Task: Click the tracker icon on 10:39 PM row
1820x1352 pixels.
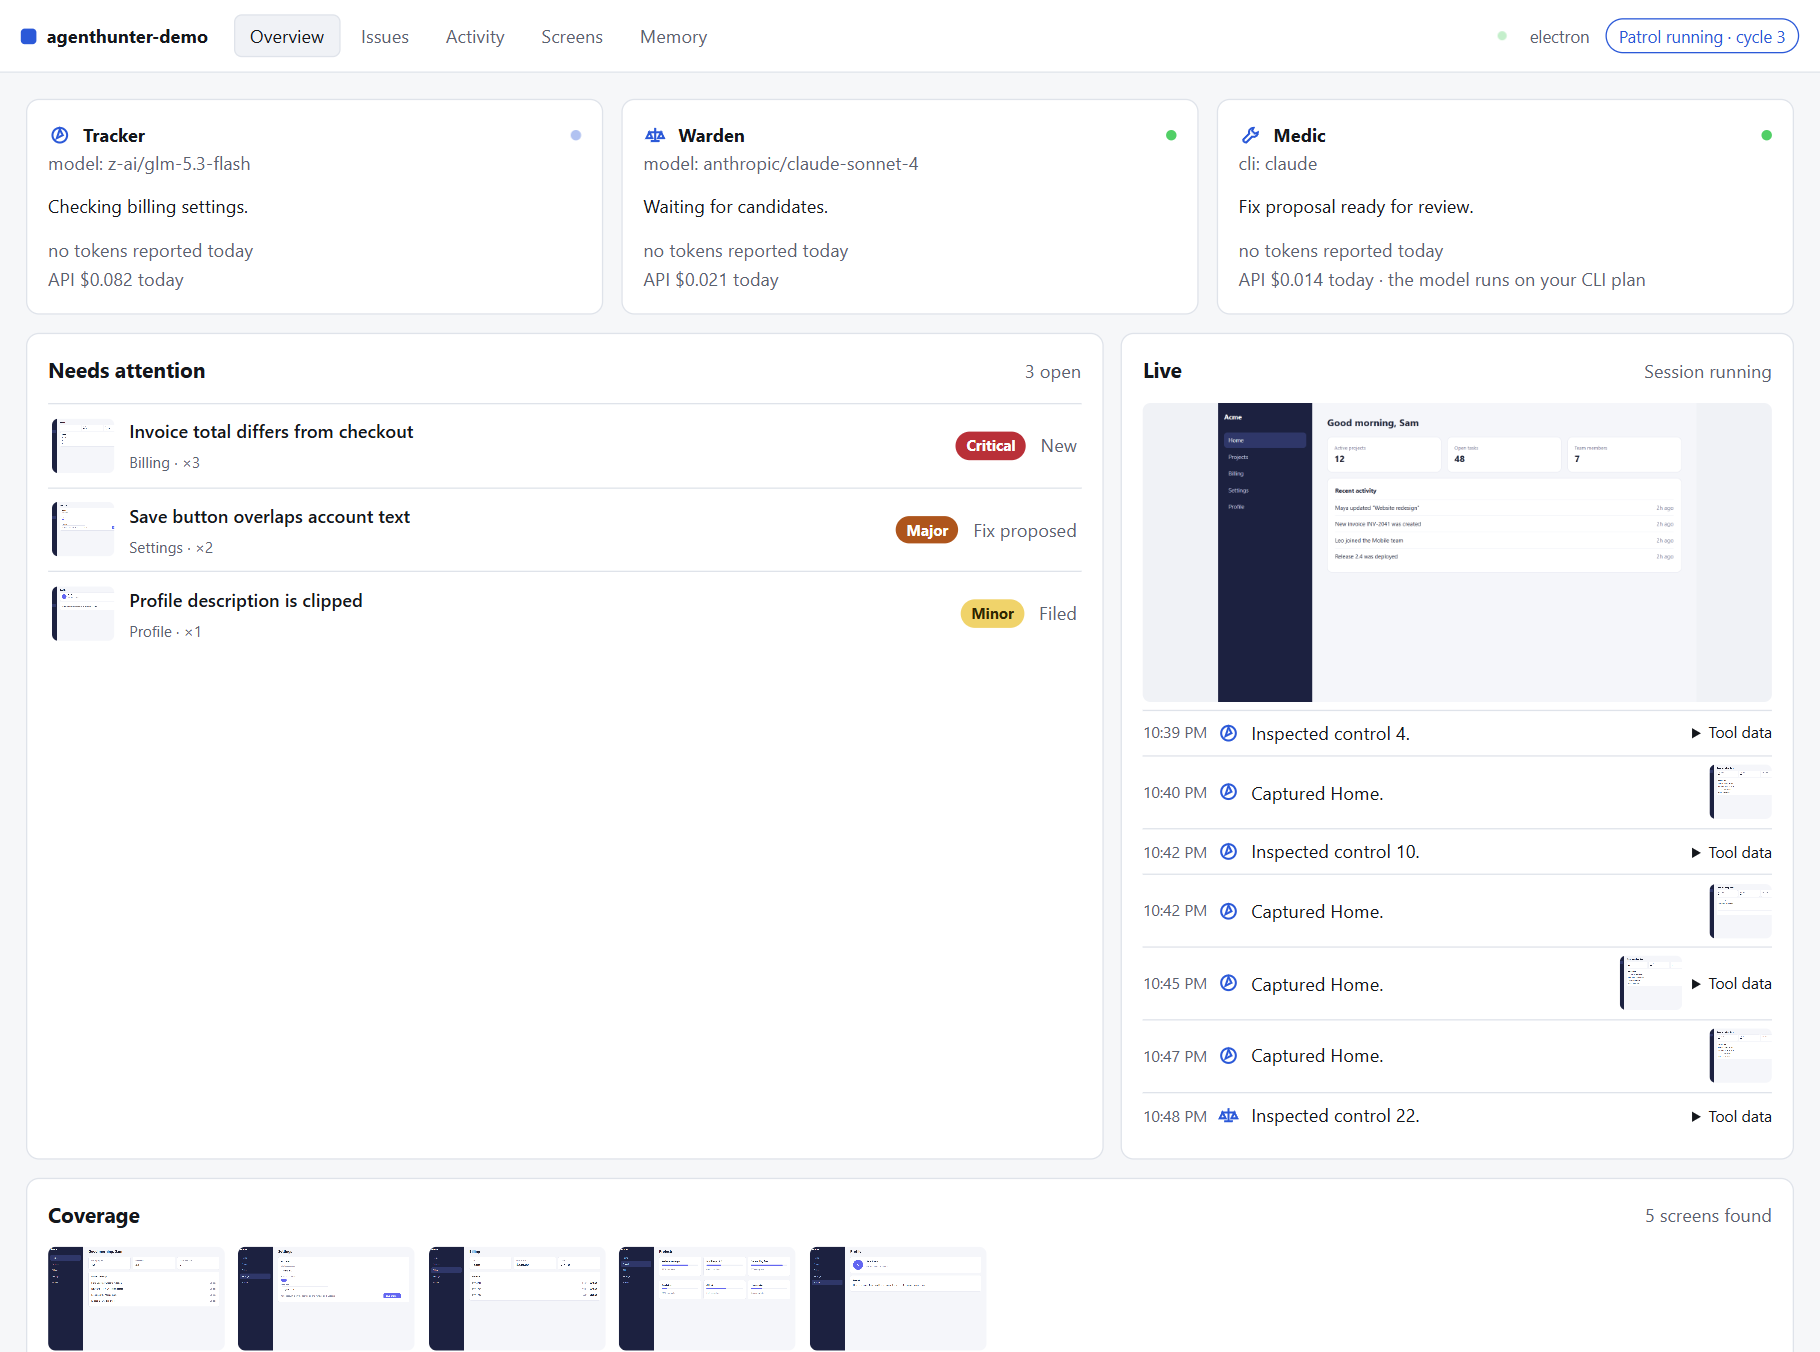Action: 1229,733
